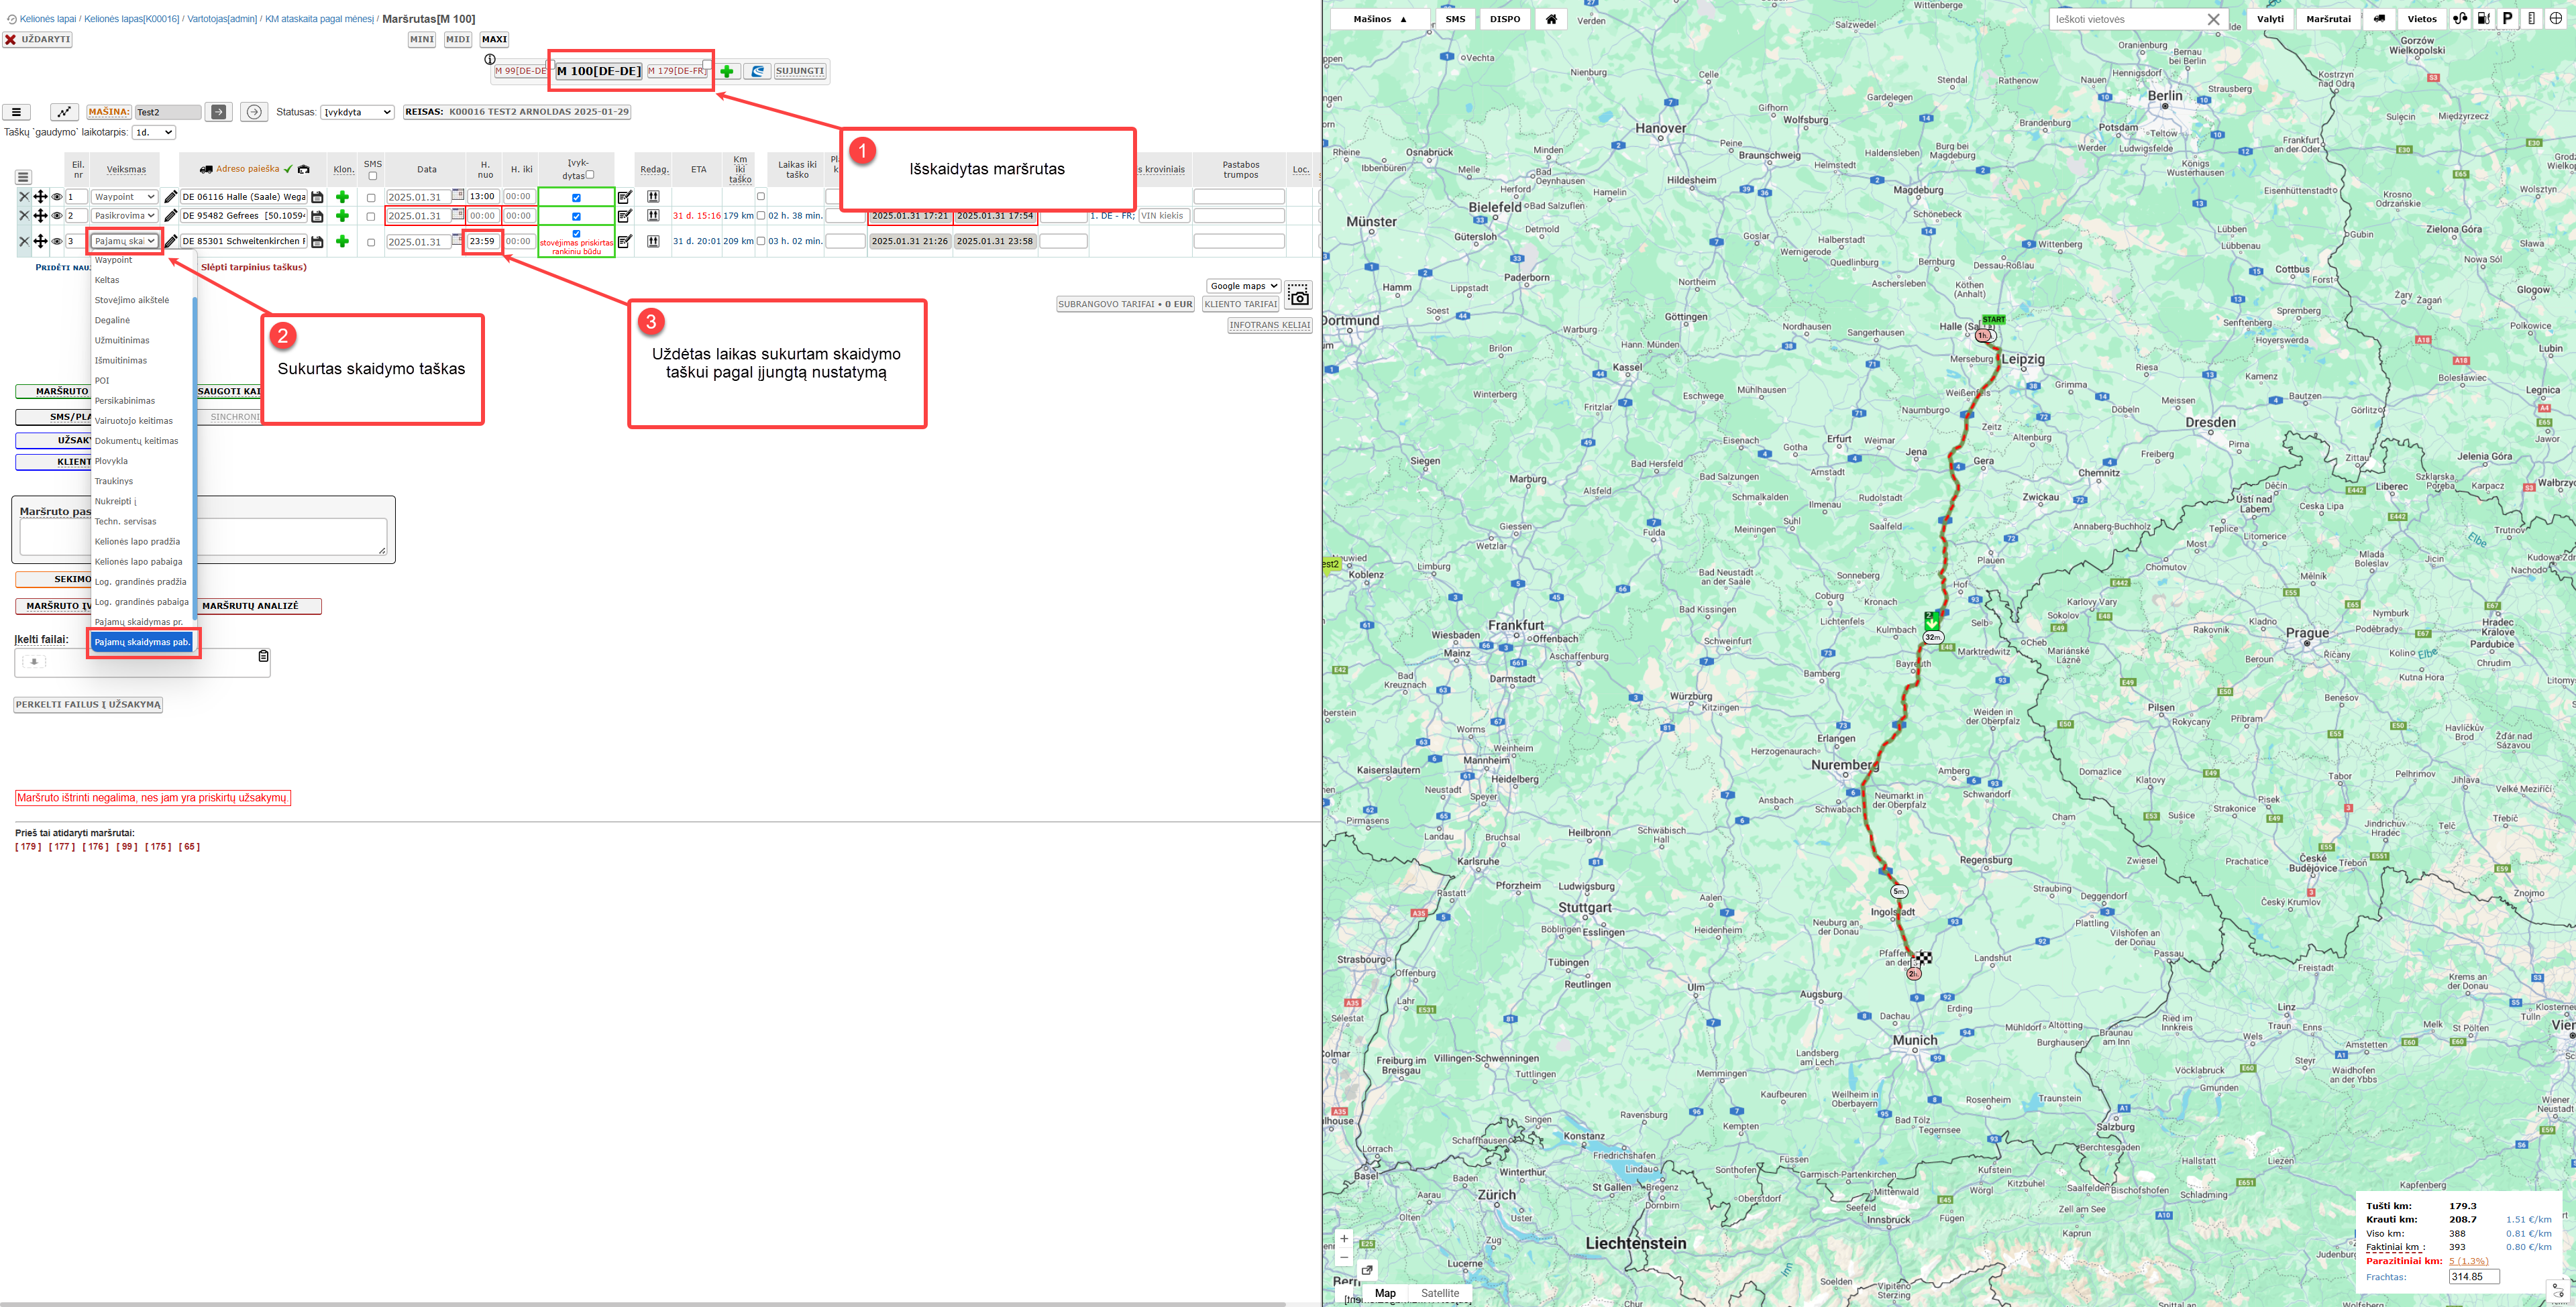Click the H. nuo time field showing 13:00

(482, 197)
